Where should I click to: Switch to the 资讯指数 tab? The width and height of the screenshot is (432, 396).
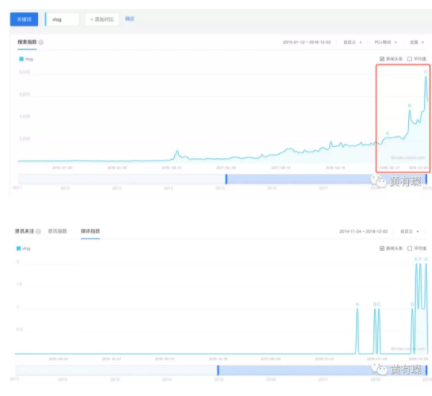click(57, 231)
